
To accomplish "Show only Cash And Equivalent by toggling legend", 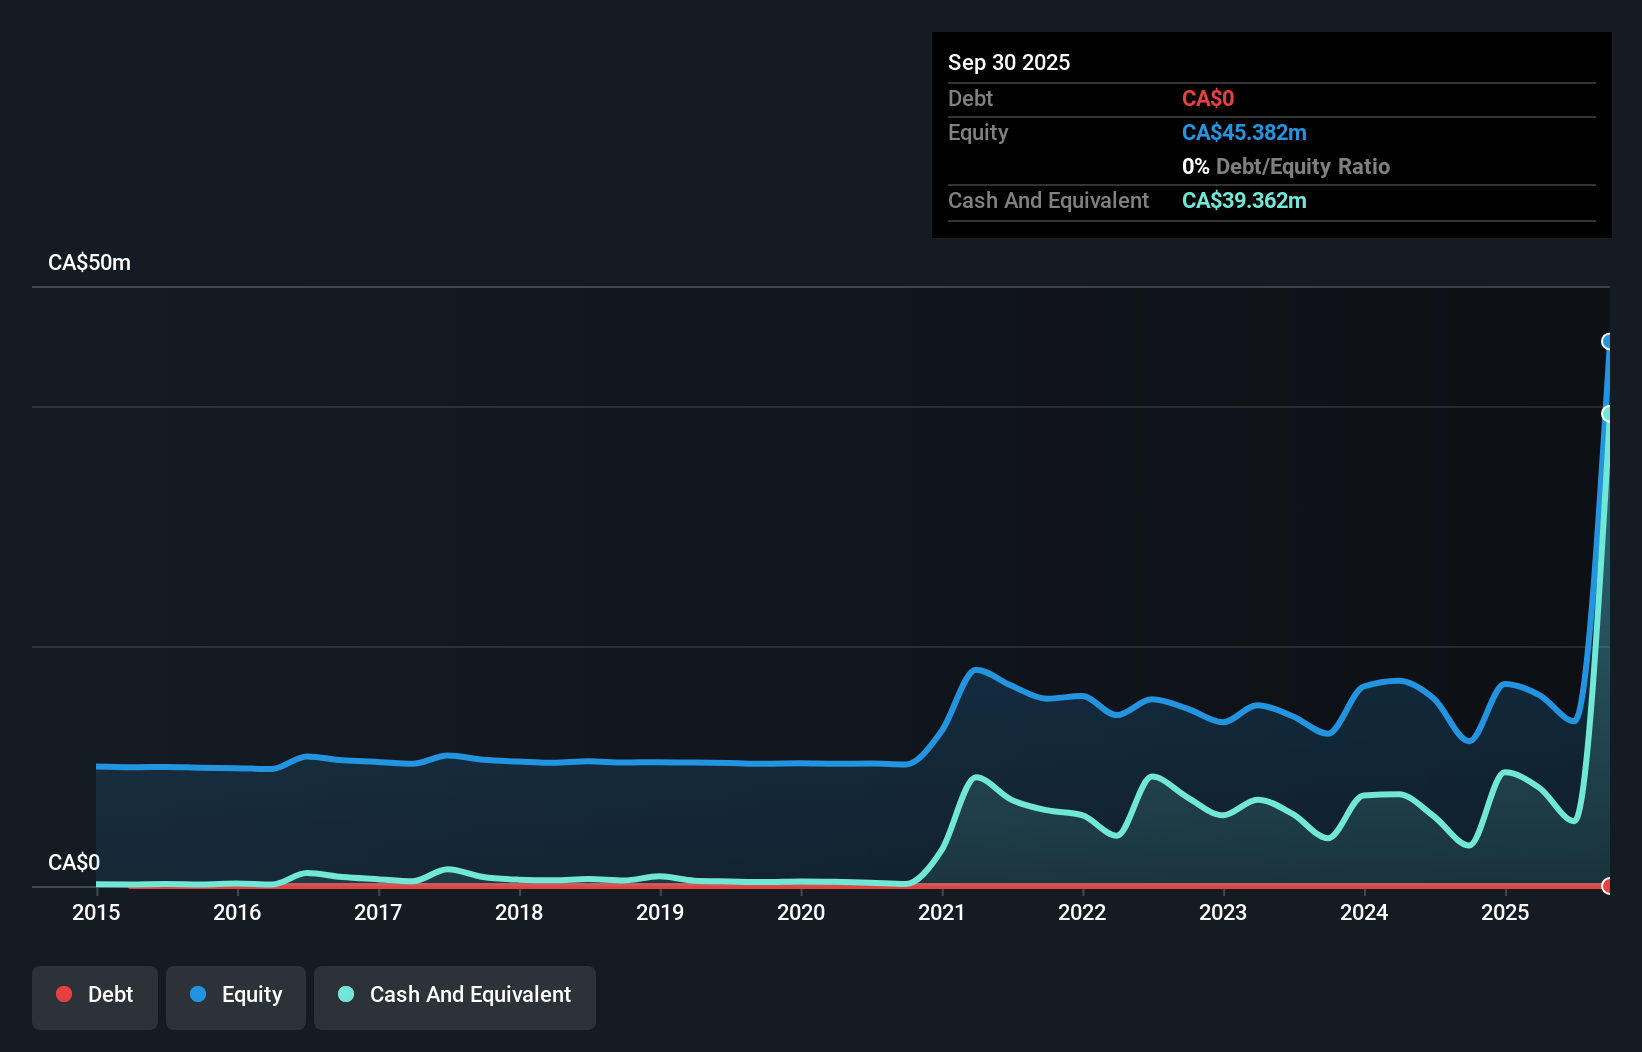I will coord(455,995).
